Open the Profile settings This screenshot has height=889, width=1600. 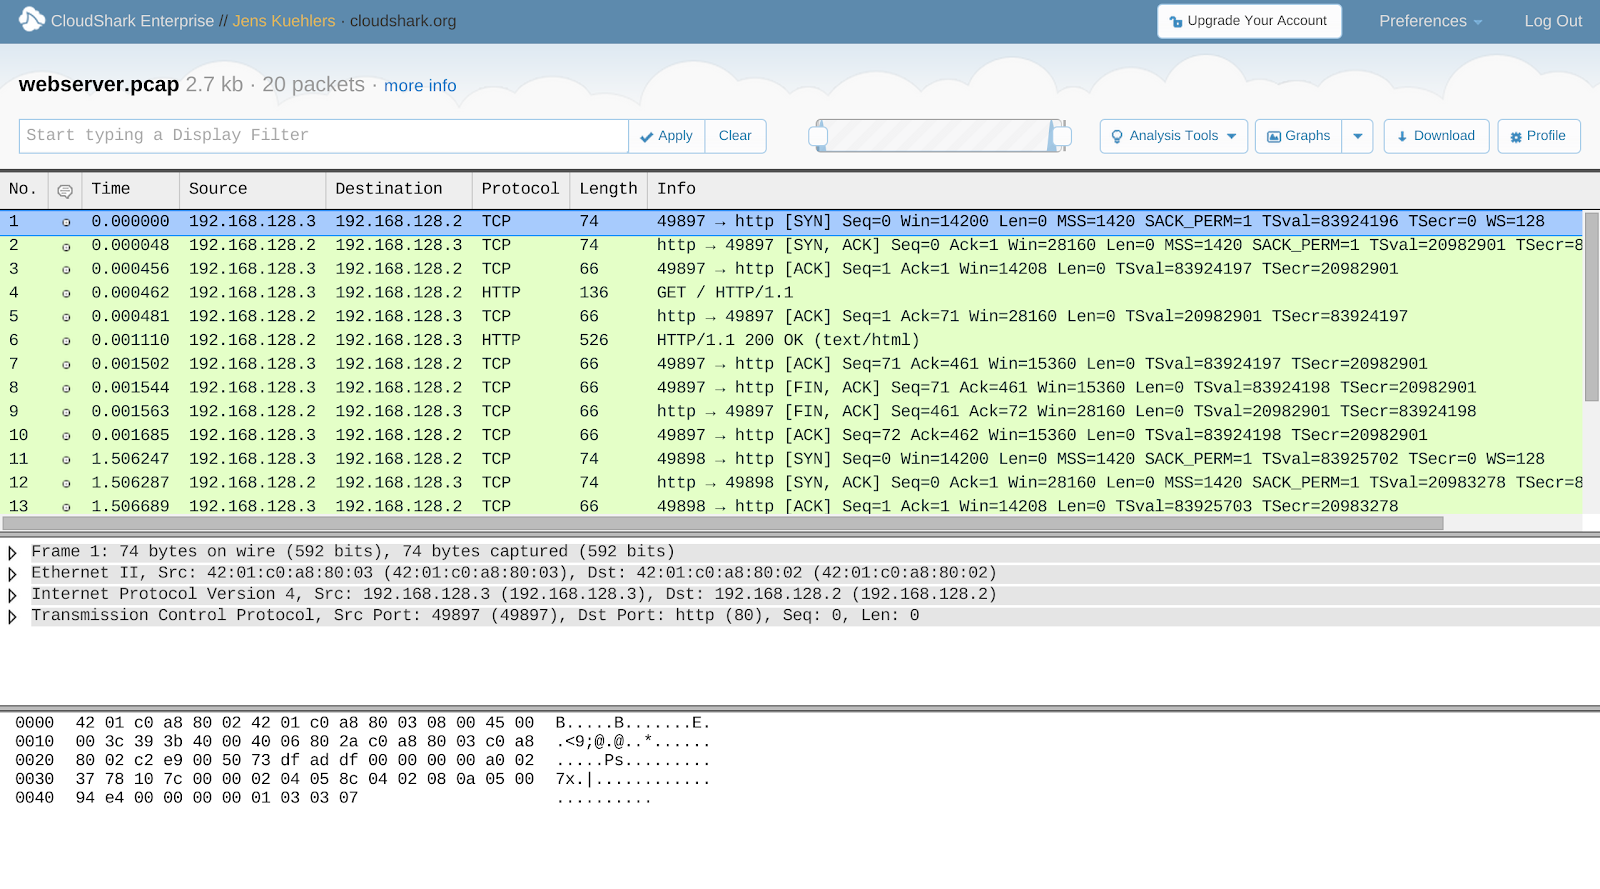(1539, 136)
